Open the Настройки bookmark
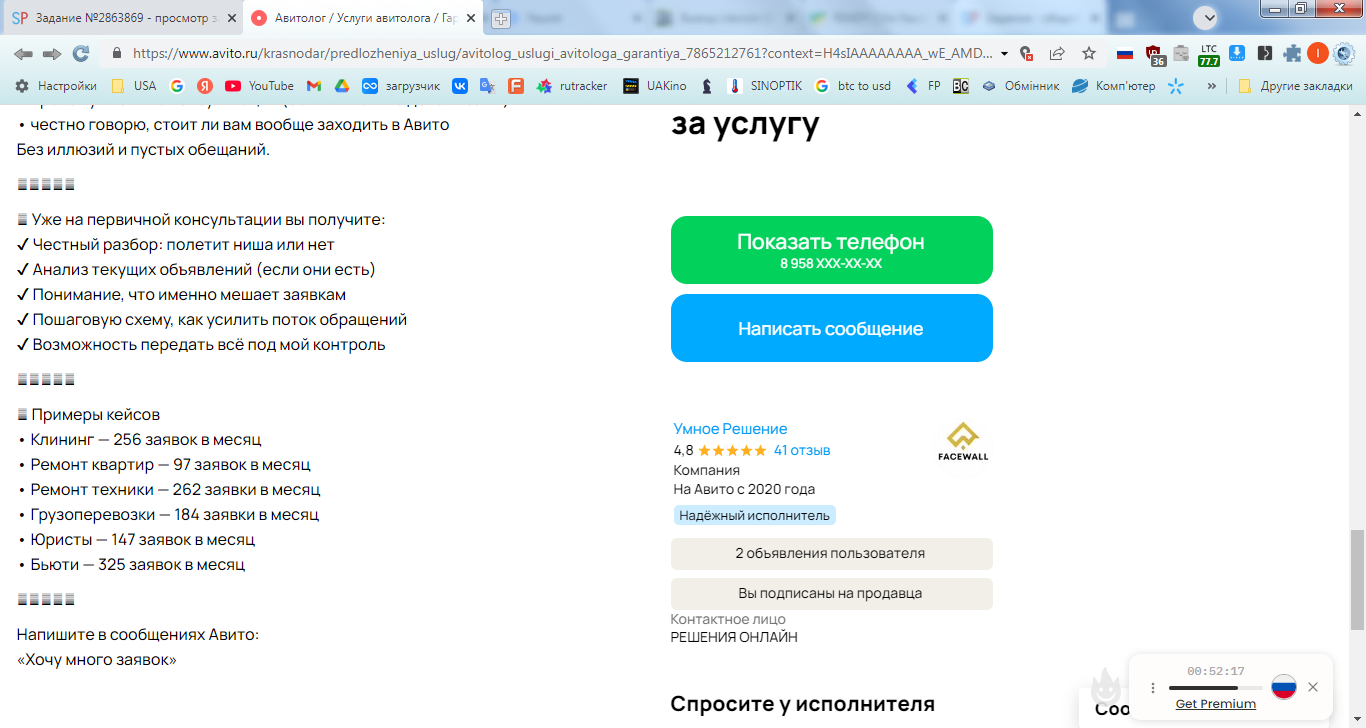This screenshot has width=1366, height=728. 56,86
